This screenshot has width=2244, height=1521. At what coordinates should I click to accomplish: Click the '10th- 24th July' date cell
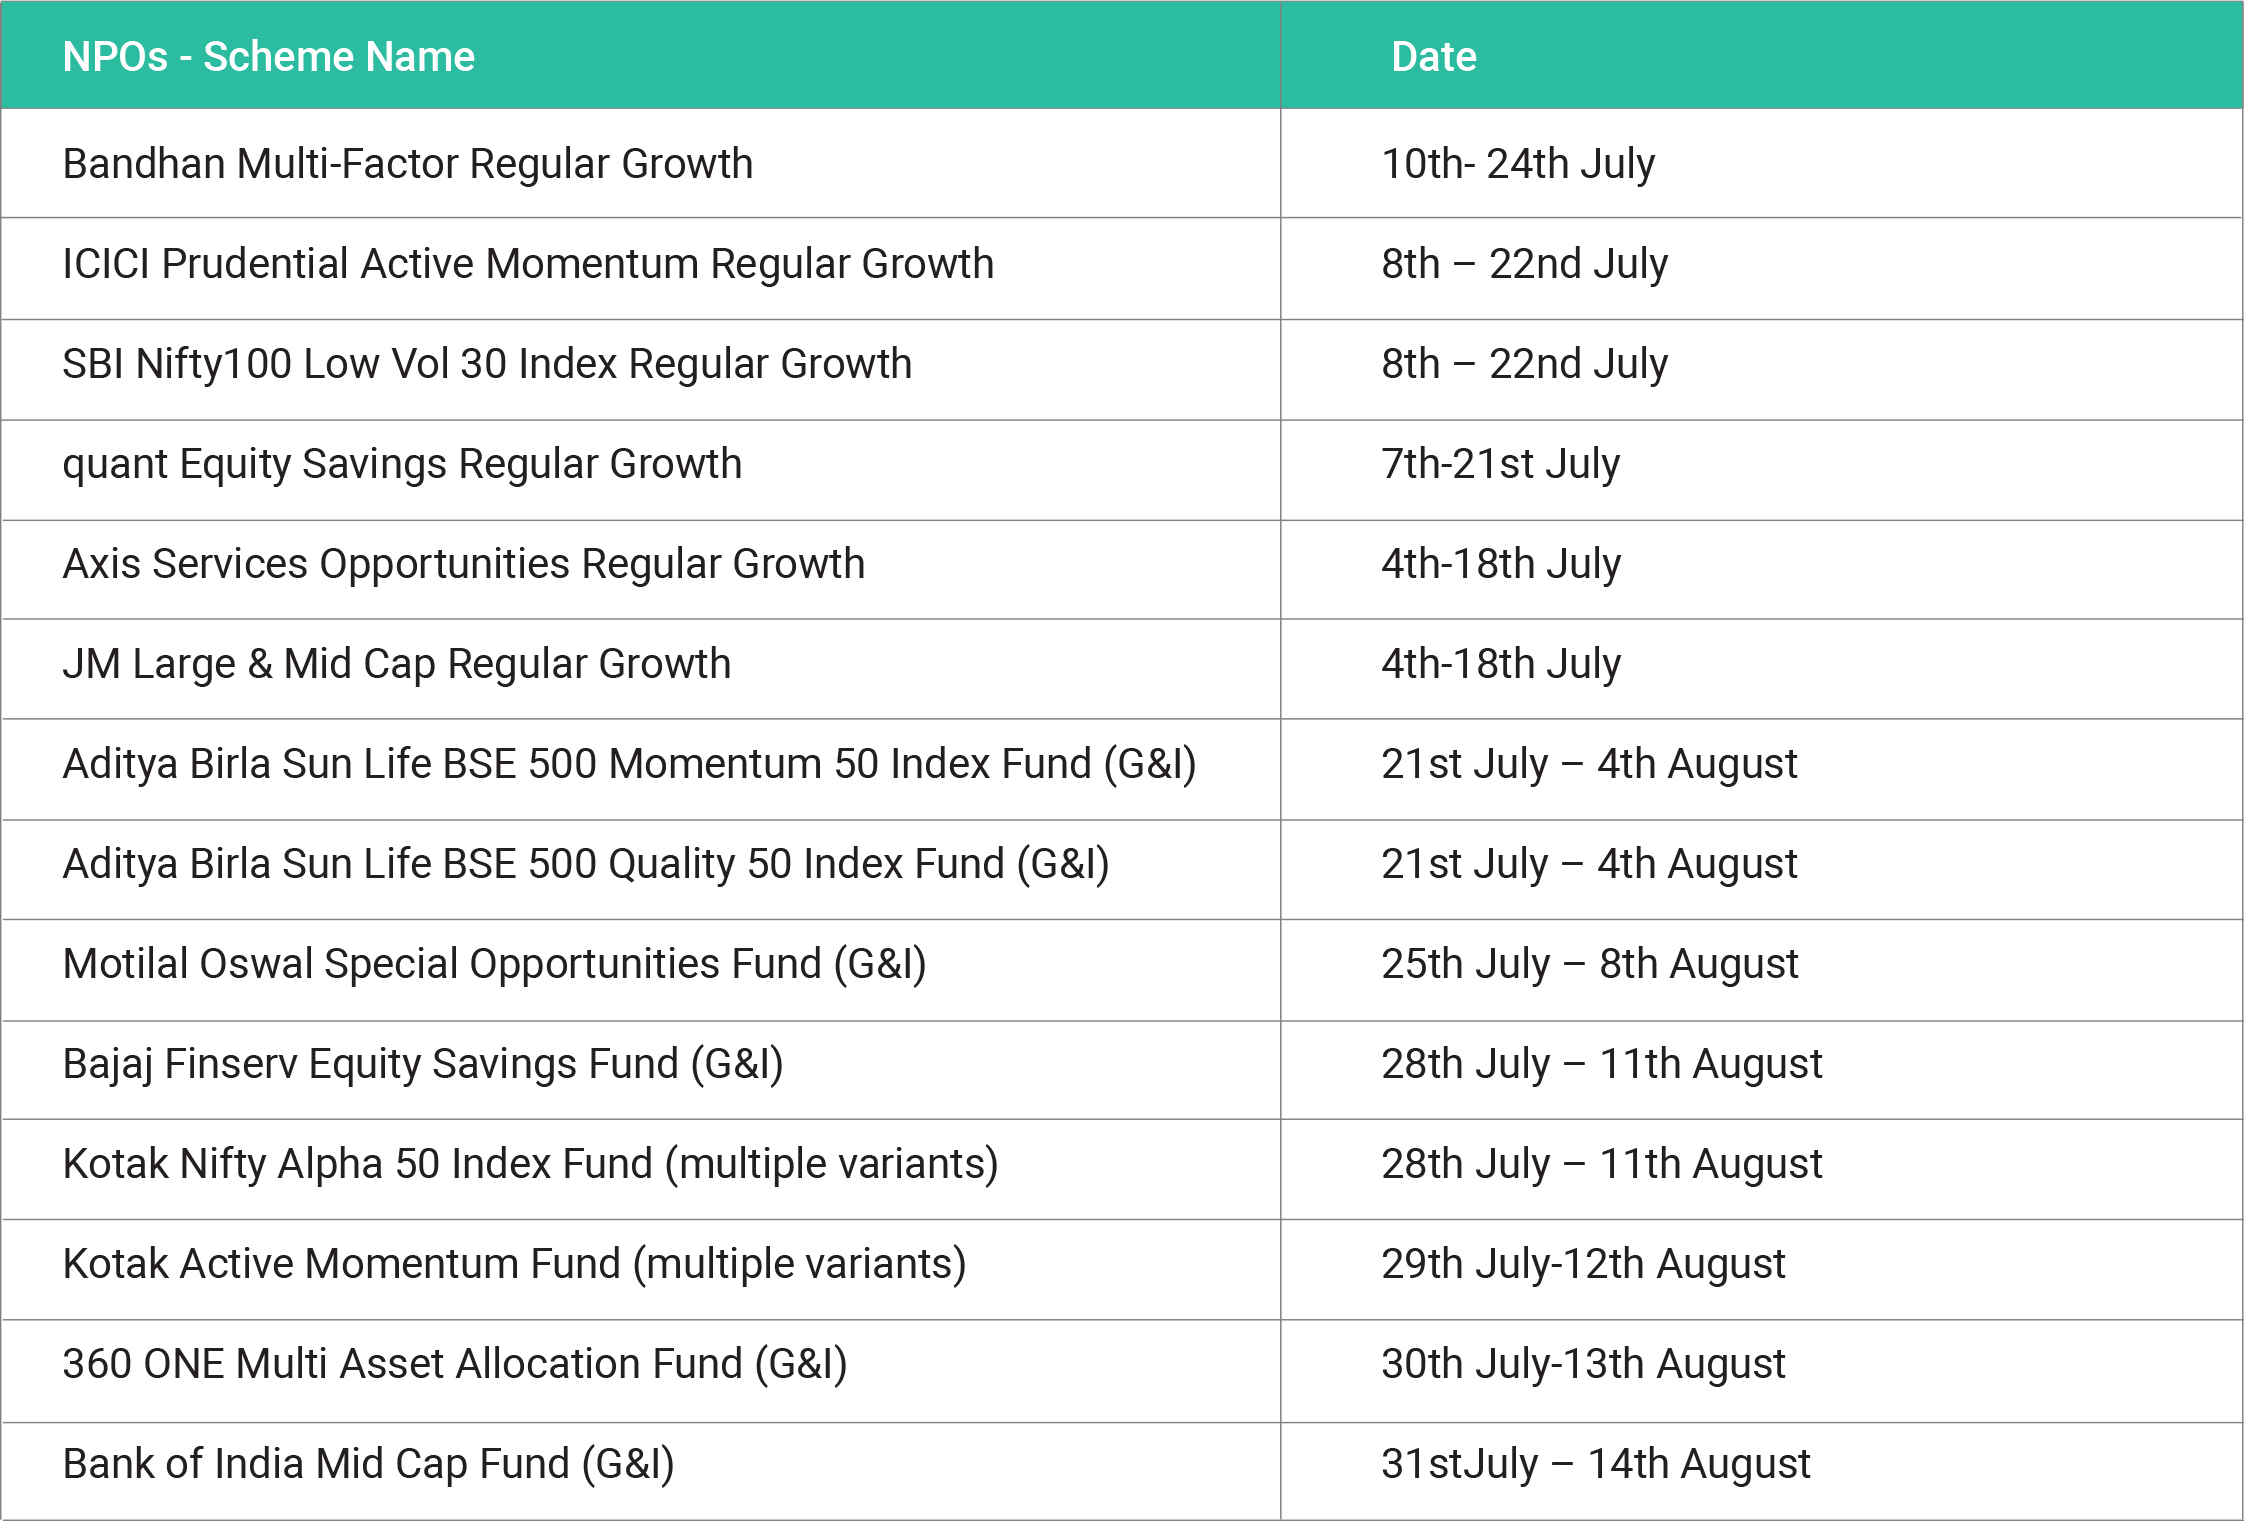(1517, 164)
